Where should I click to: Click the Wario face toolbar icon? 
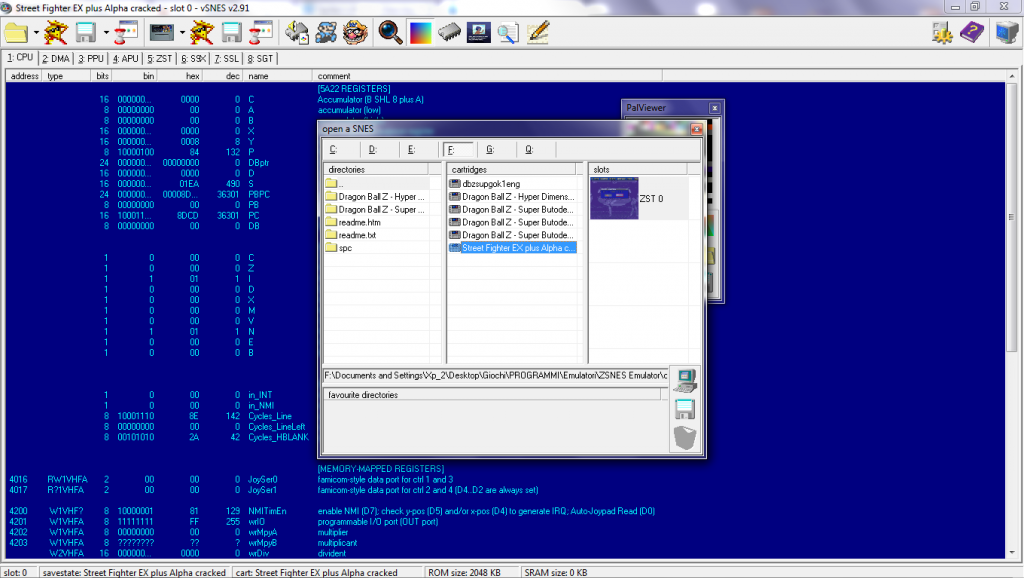click(356, 32)
